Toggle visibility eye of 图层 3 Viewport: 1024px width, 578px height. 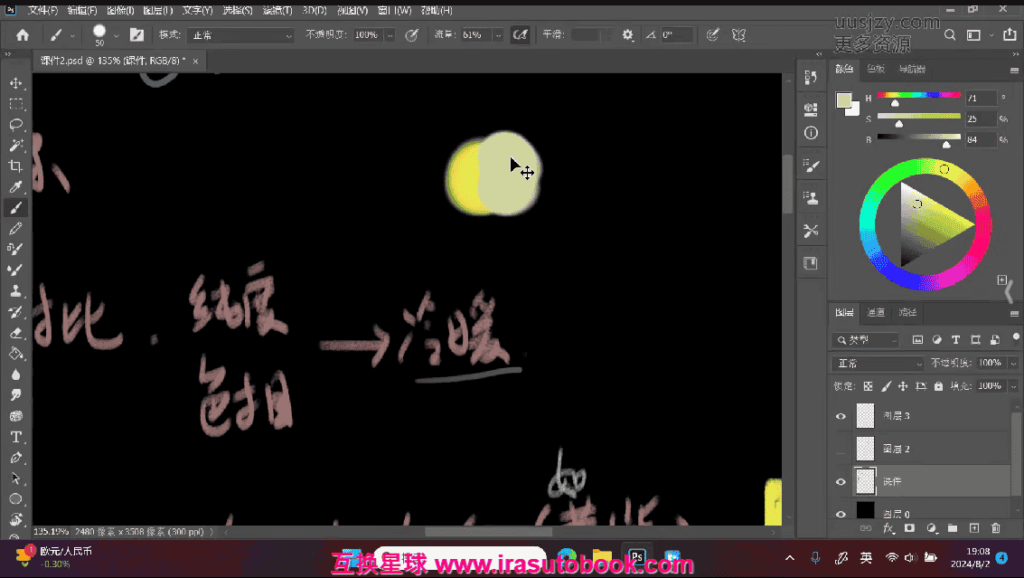tap(840, 416)
